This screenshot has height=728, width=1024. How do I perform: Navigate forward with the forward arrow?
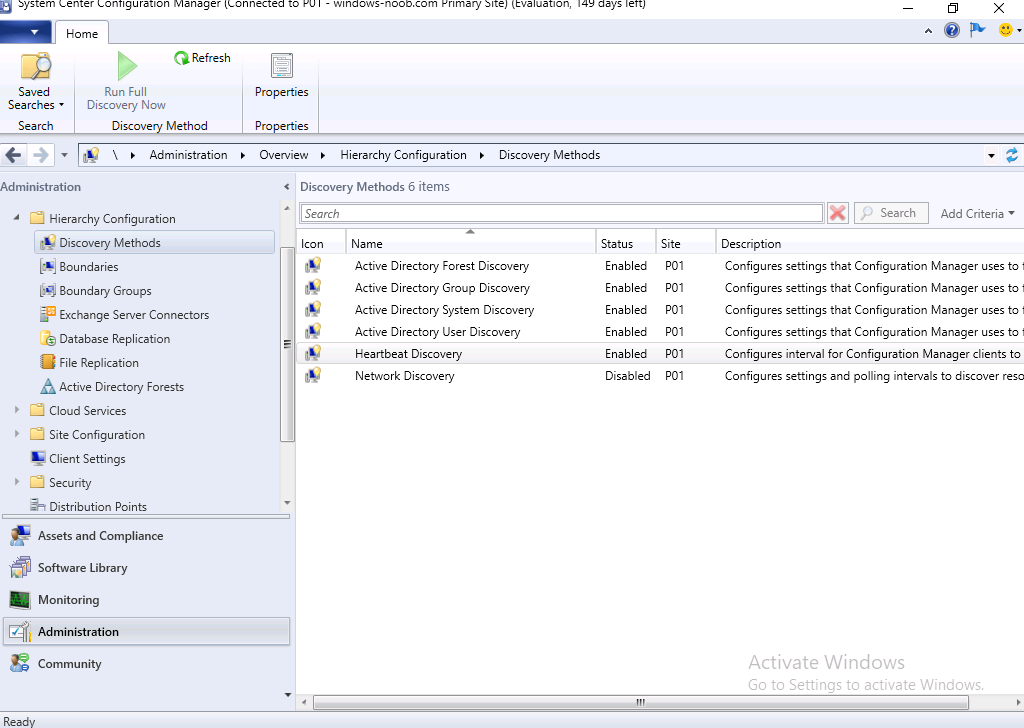pos(40,155)
